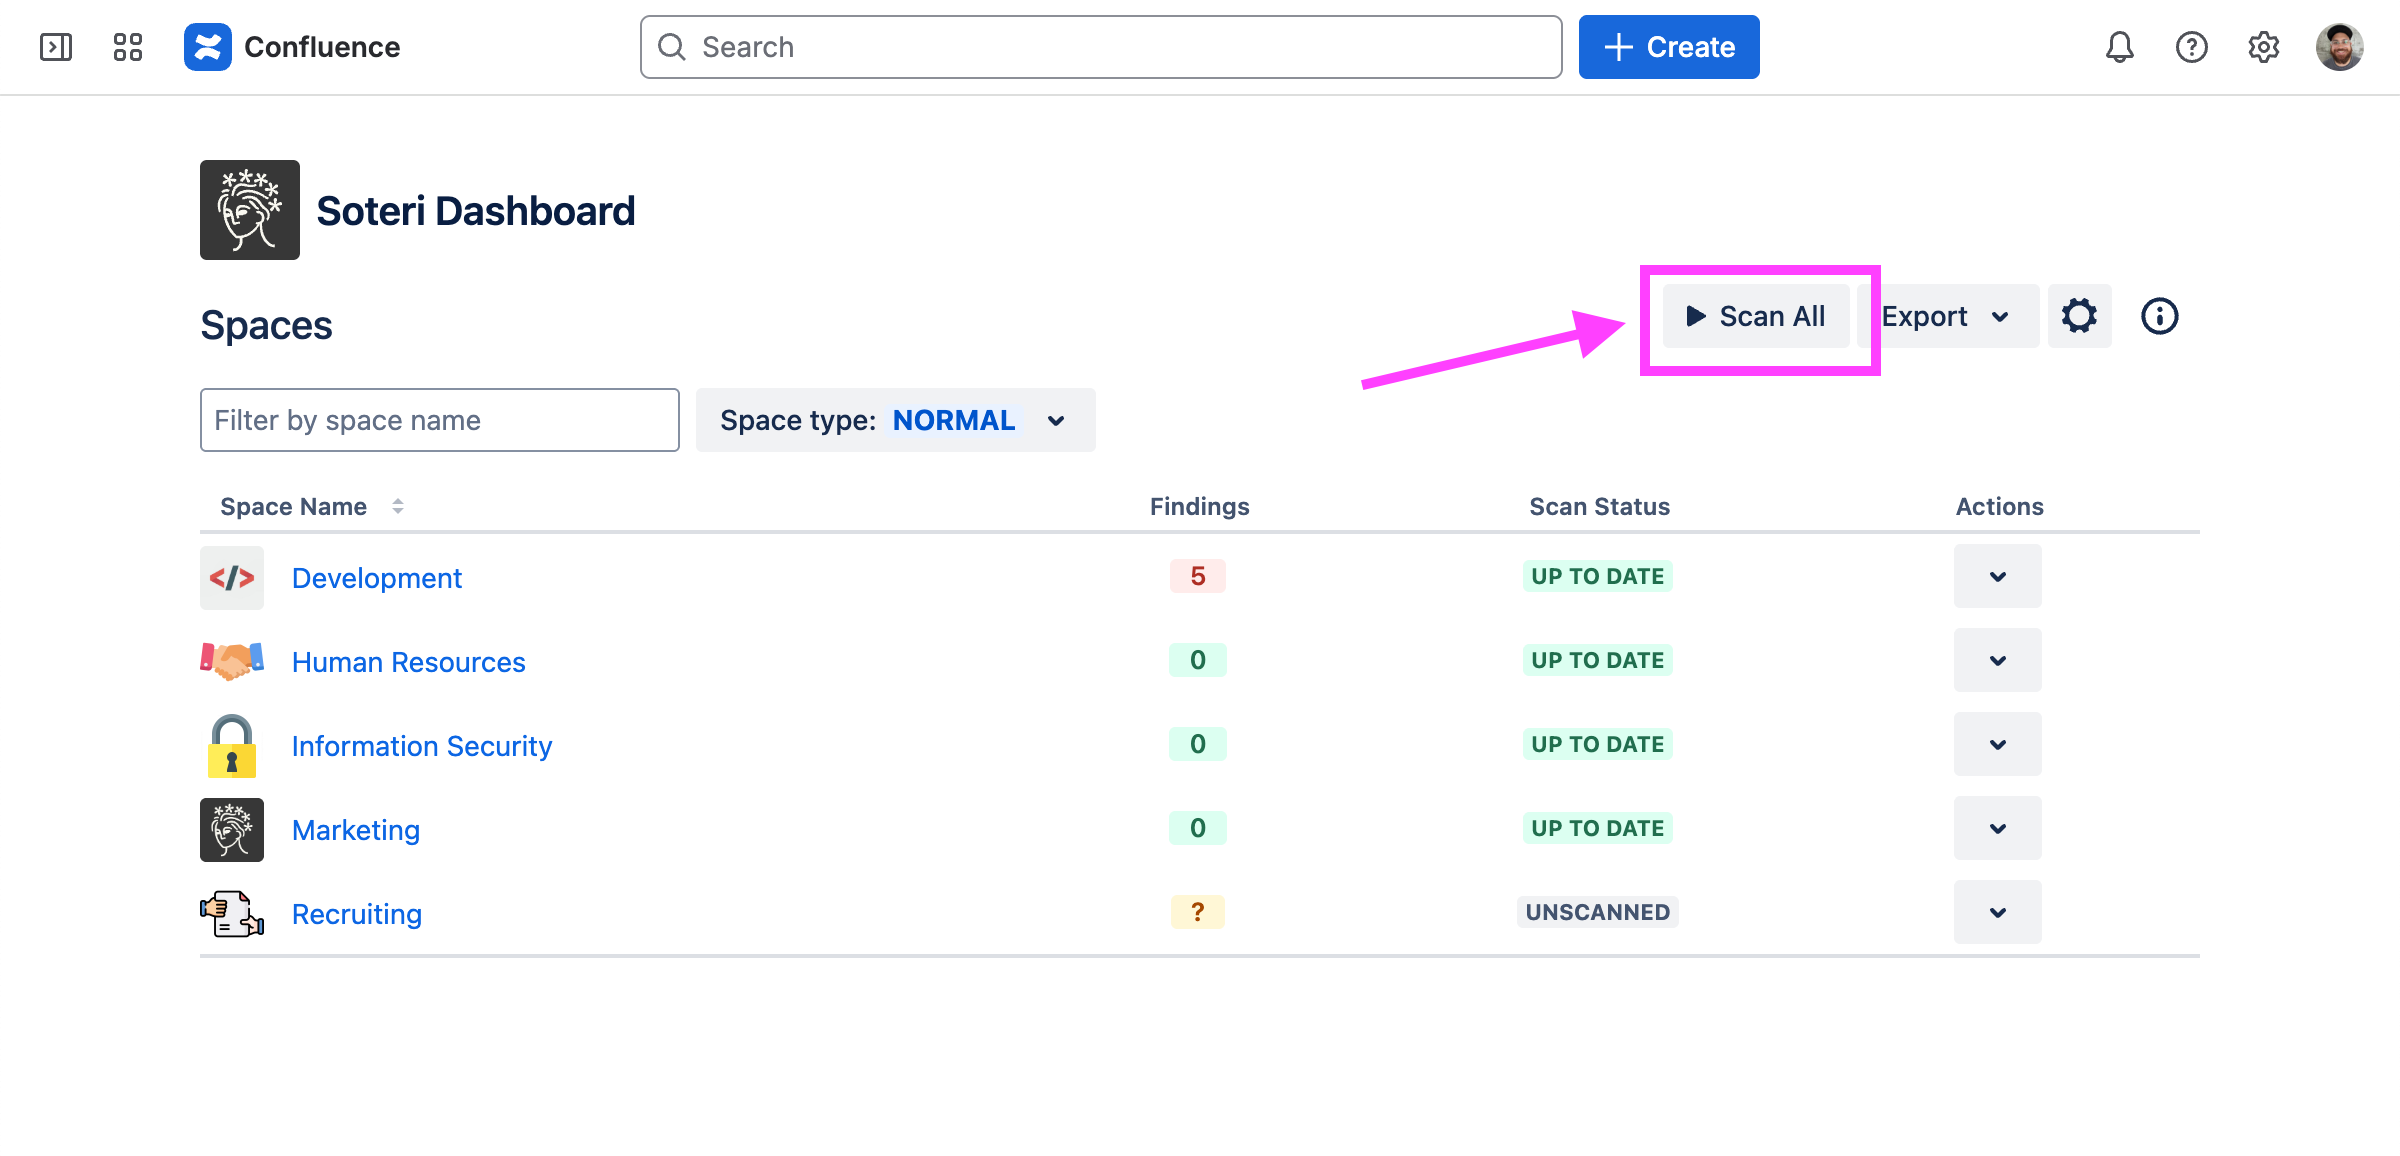This screenshot has width=2400, height=1156.
Task: Open the Human Resources space link
Action: (408, 662)
